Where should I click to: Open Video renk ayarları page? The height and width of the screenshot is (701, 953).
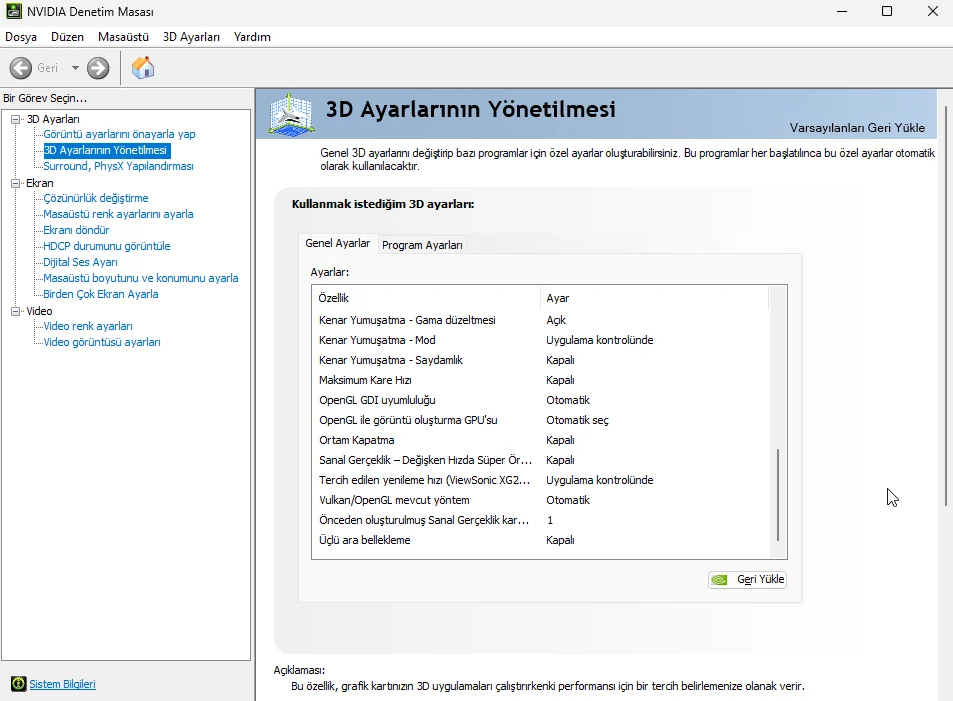coord(88,326)
